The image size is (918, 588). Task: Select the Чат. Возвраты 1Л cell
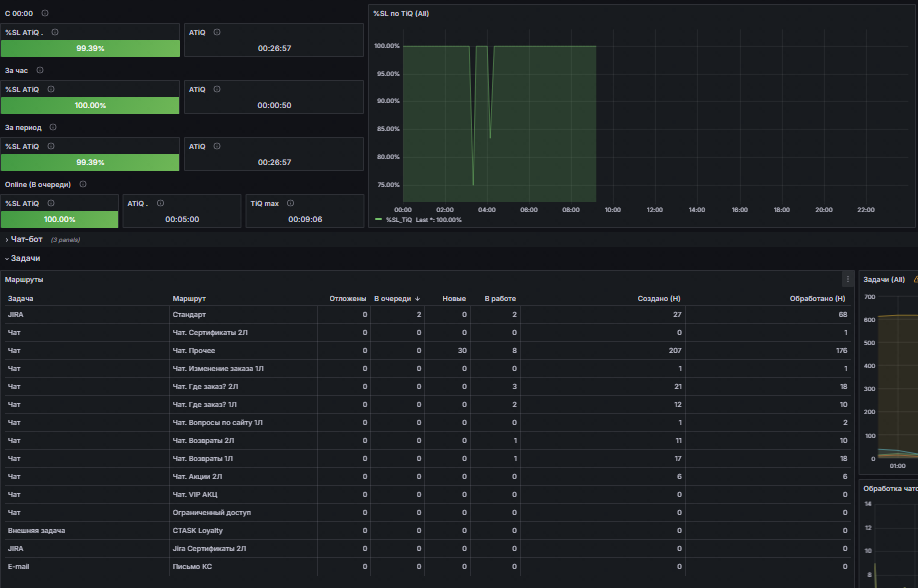click(244, 459)
